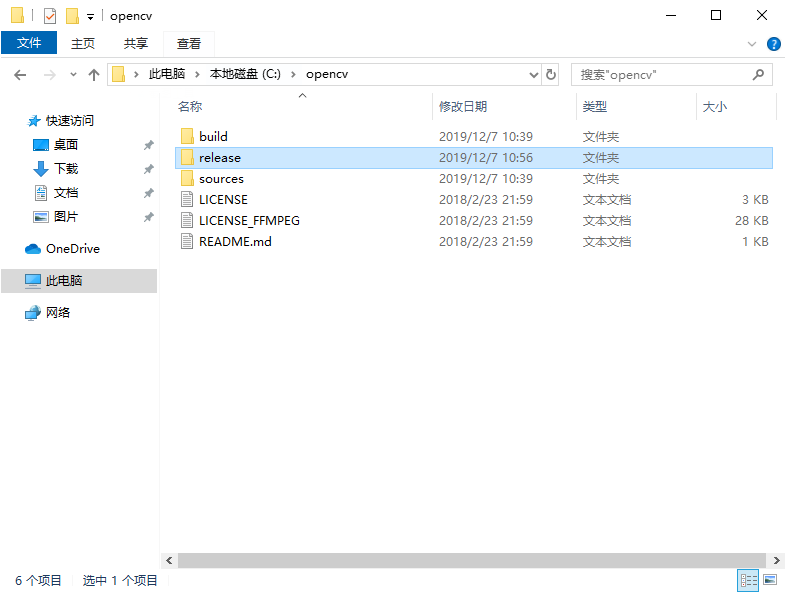Screen dimensions: 786x593
Task: Open 下载 in quick access
Action: tap(66, 169)
